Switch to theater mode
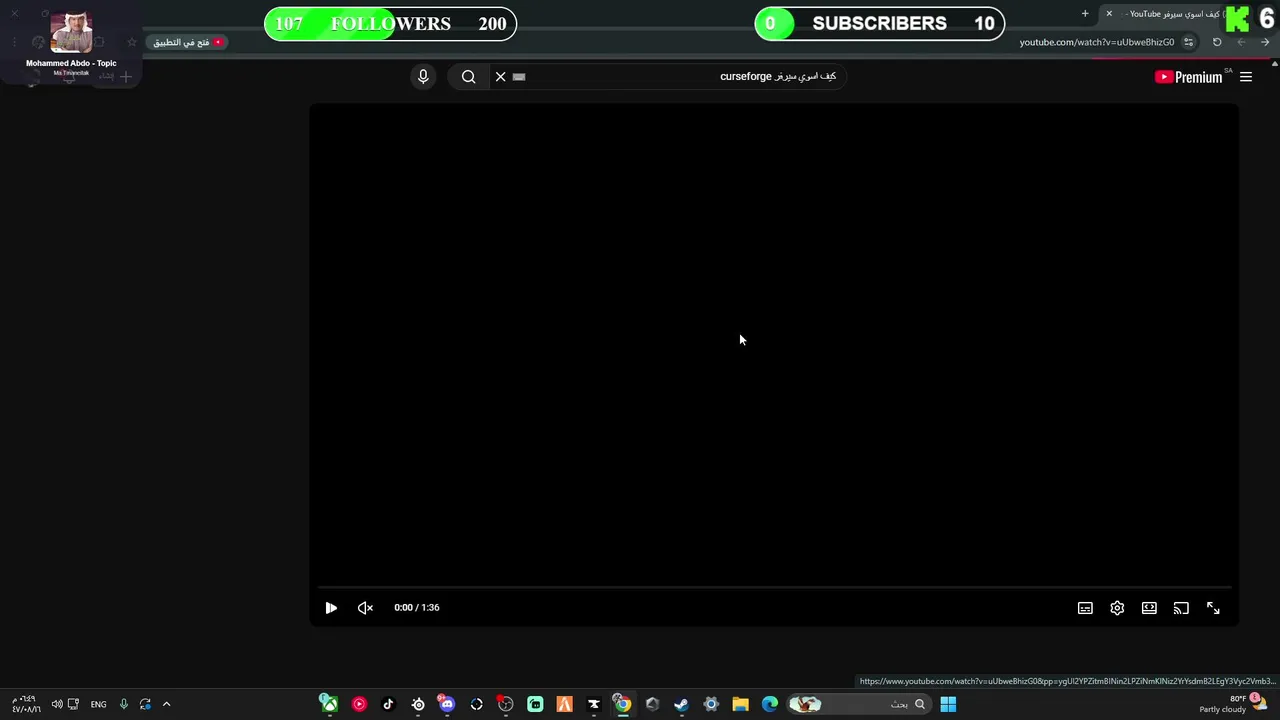Image resolution: width=1280 pixels, height=720 pixels. pos(1149,608)
